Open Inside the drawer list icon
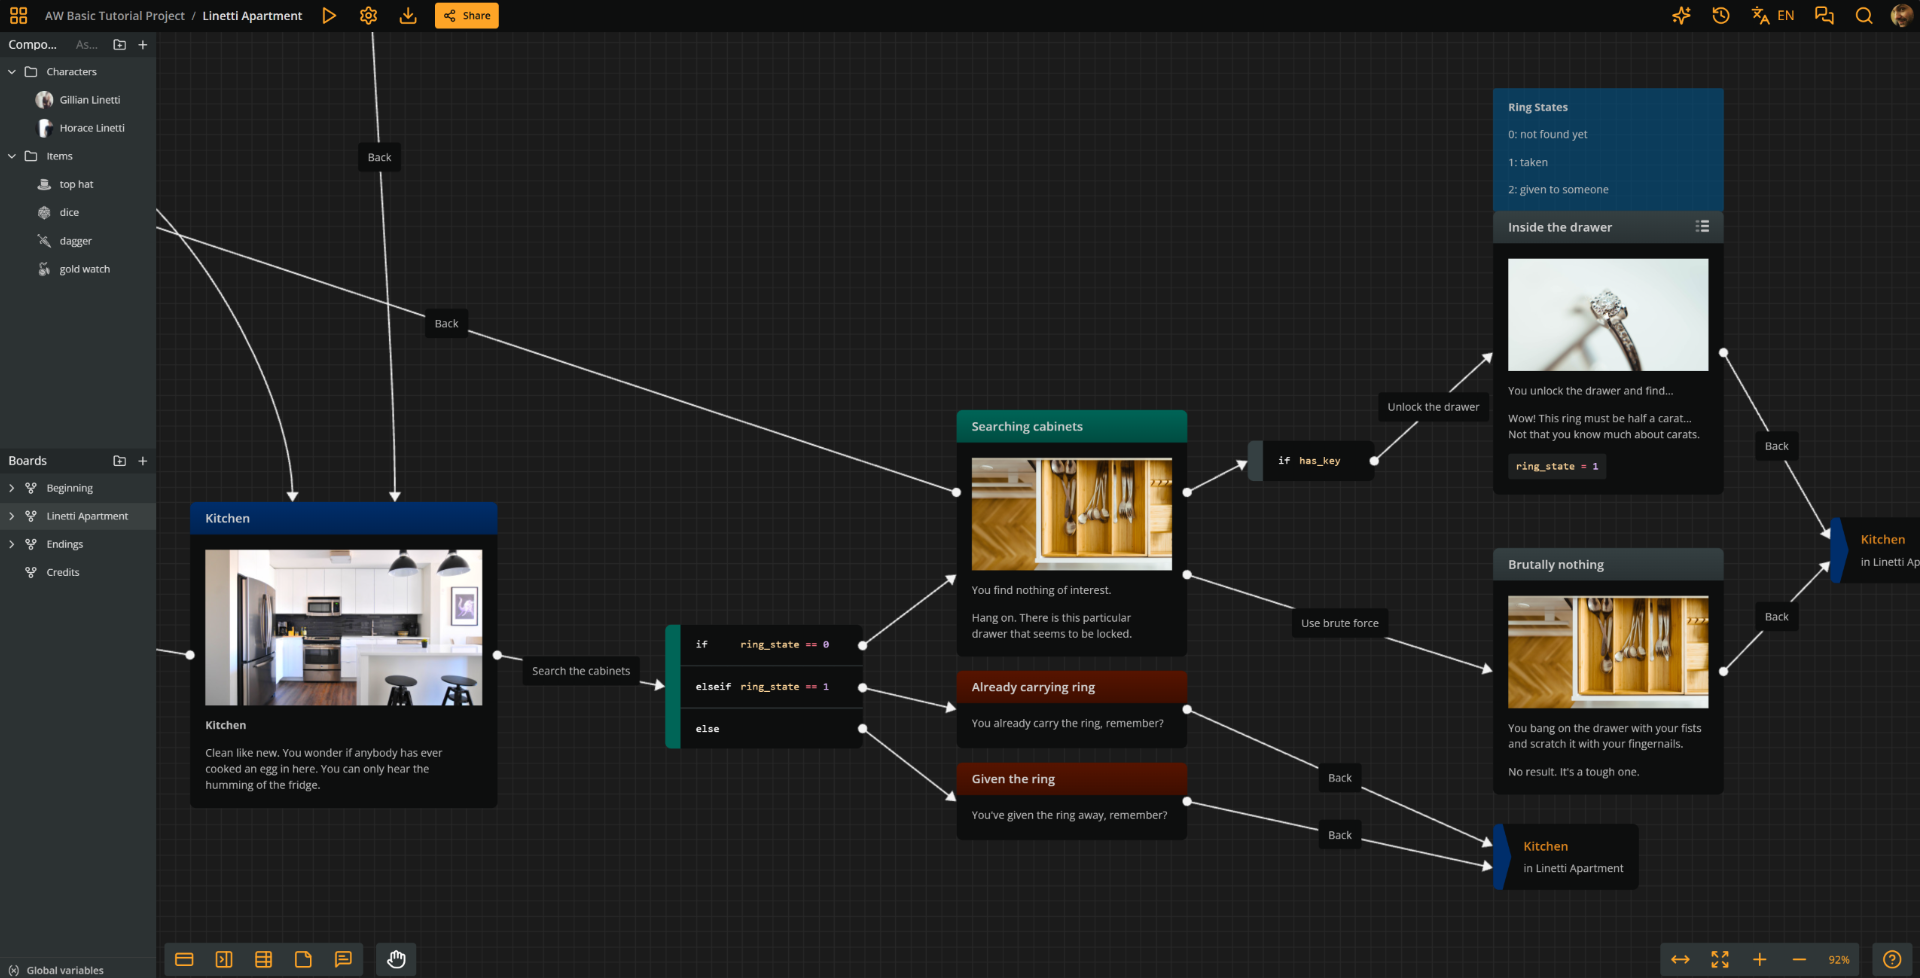 [x=1702, y=227]
